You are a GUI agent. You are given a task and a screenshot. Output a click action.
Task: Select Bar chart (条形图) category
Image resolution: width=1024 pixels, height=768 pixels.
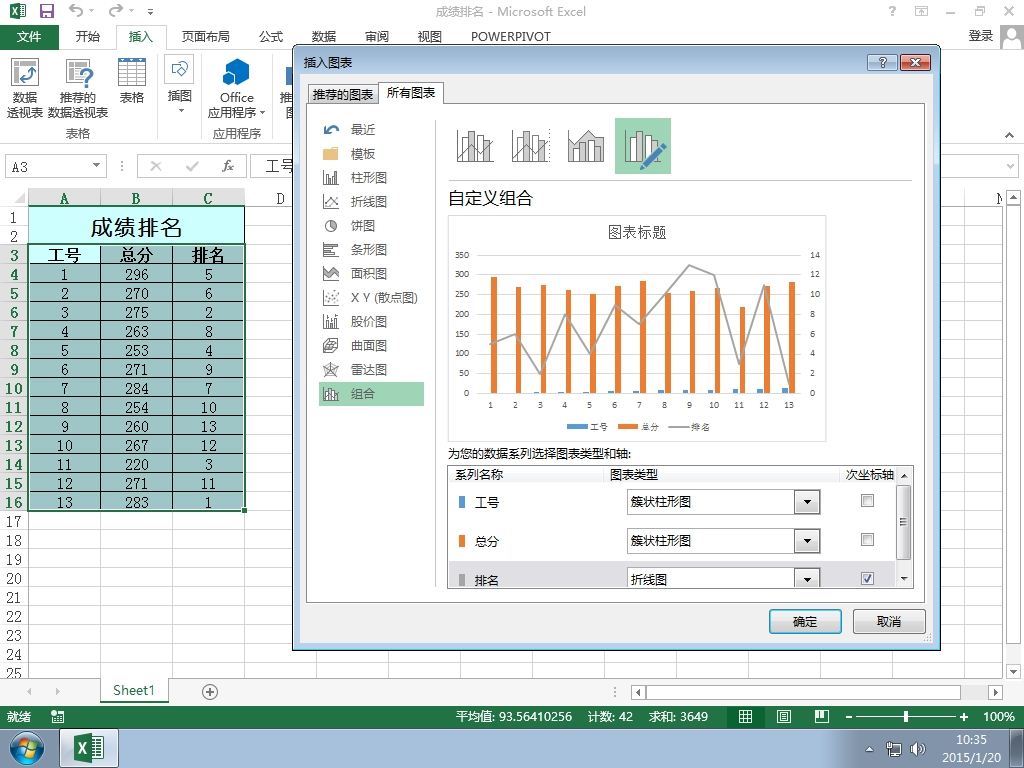click(371, 249)
